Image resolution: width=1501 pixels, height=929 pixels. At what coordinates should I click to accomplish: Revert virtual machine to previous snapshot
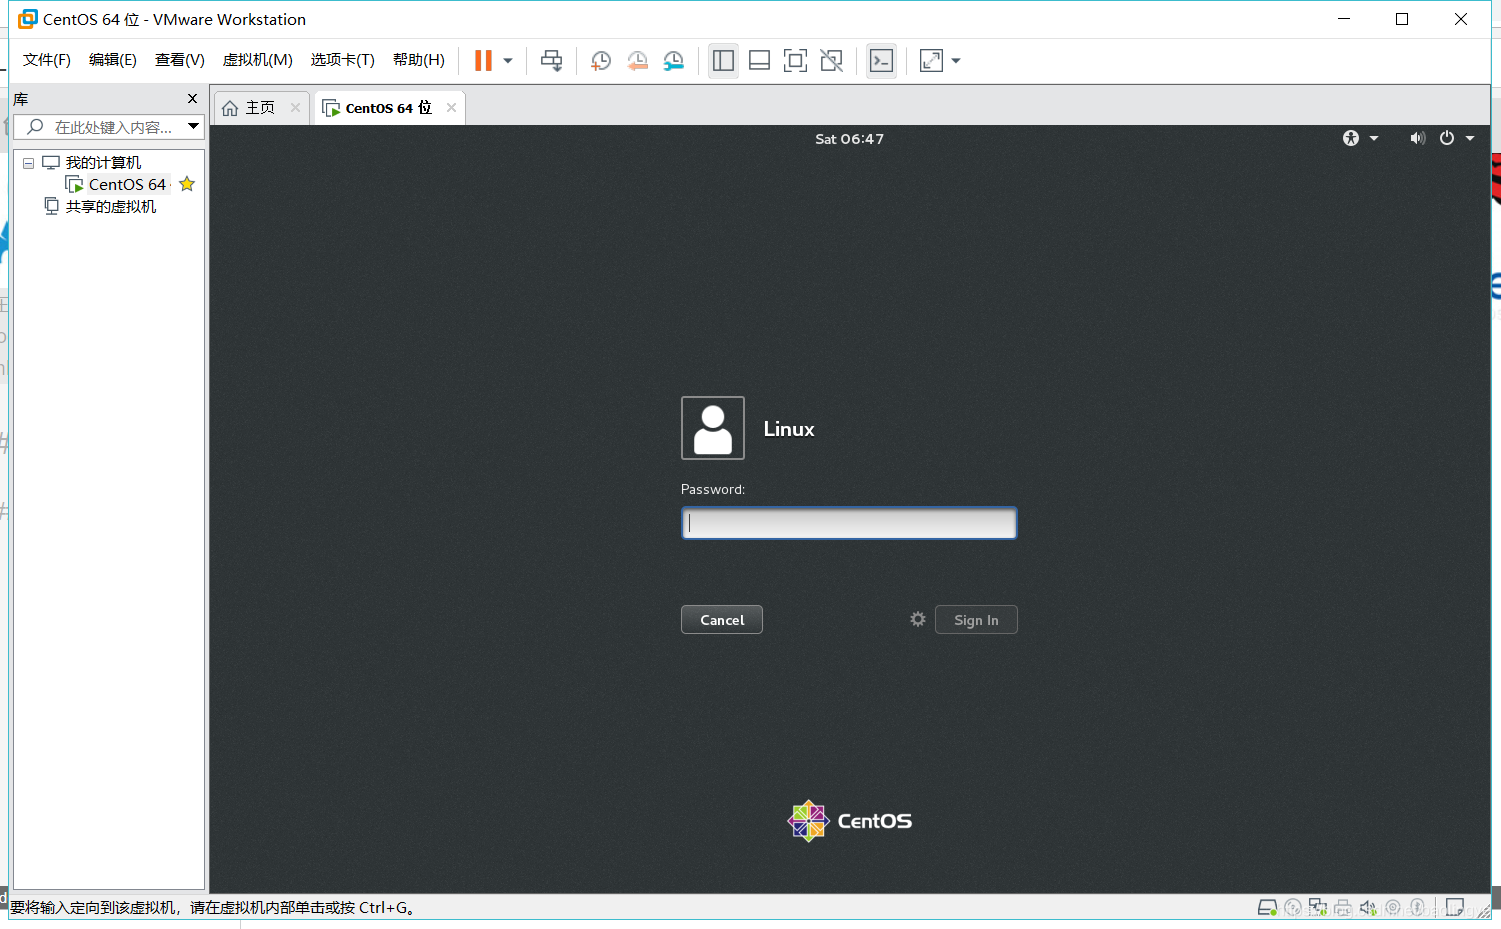pyautogui.click(x=637, y=61)
